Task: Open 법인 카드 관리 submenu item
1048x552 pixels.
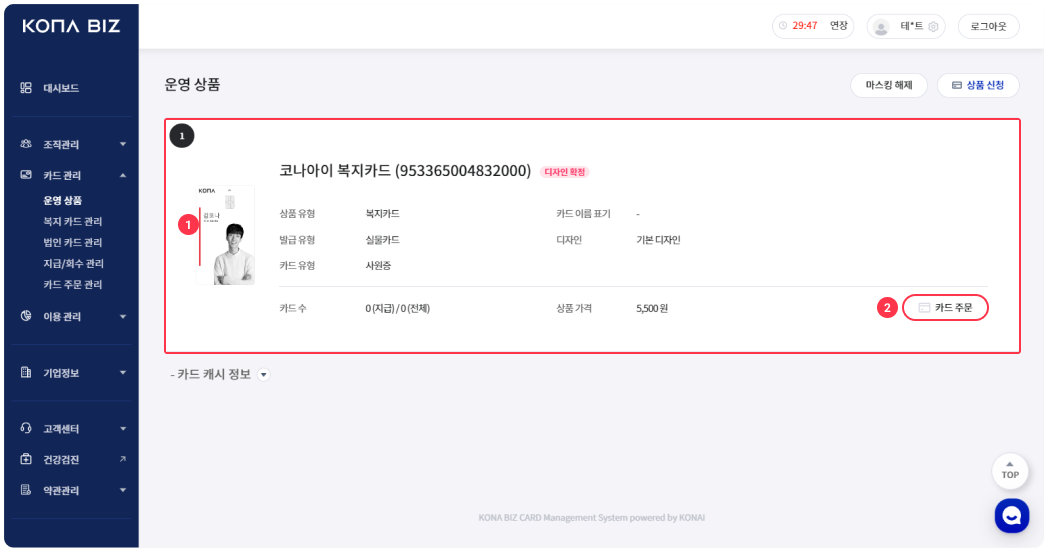Action: [x=73, y=243]
